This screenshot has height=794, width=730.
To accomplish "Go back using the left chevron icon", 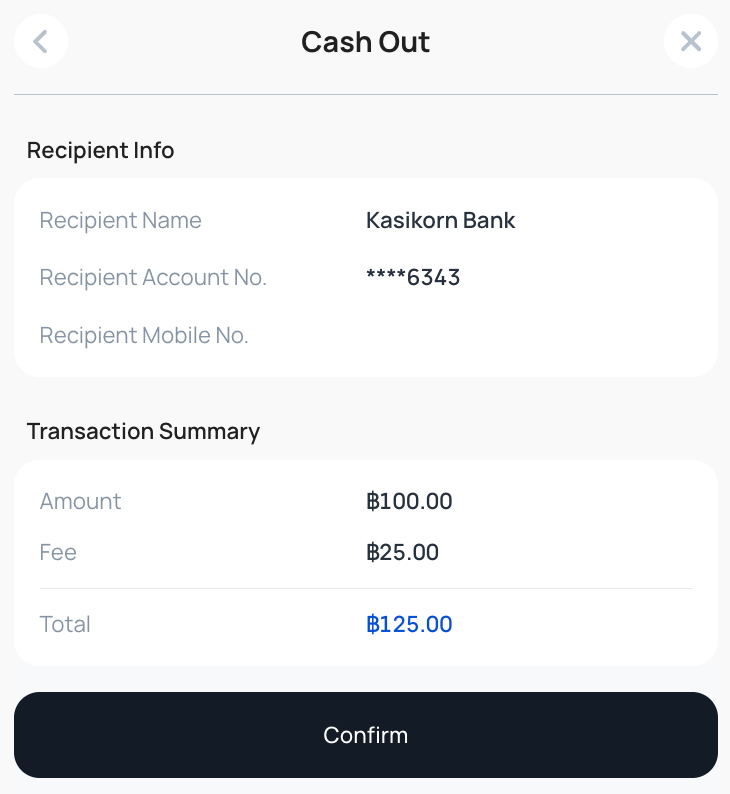I will point(41,42).
